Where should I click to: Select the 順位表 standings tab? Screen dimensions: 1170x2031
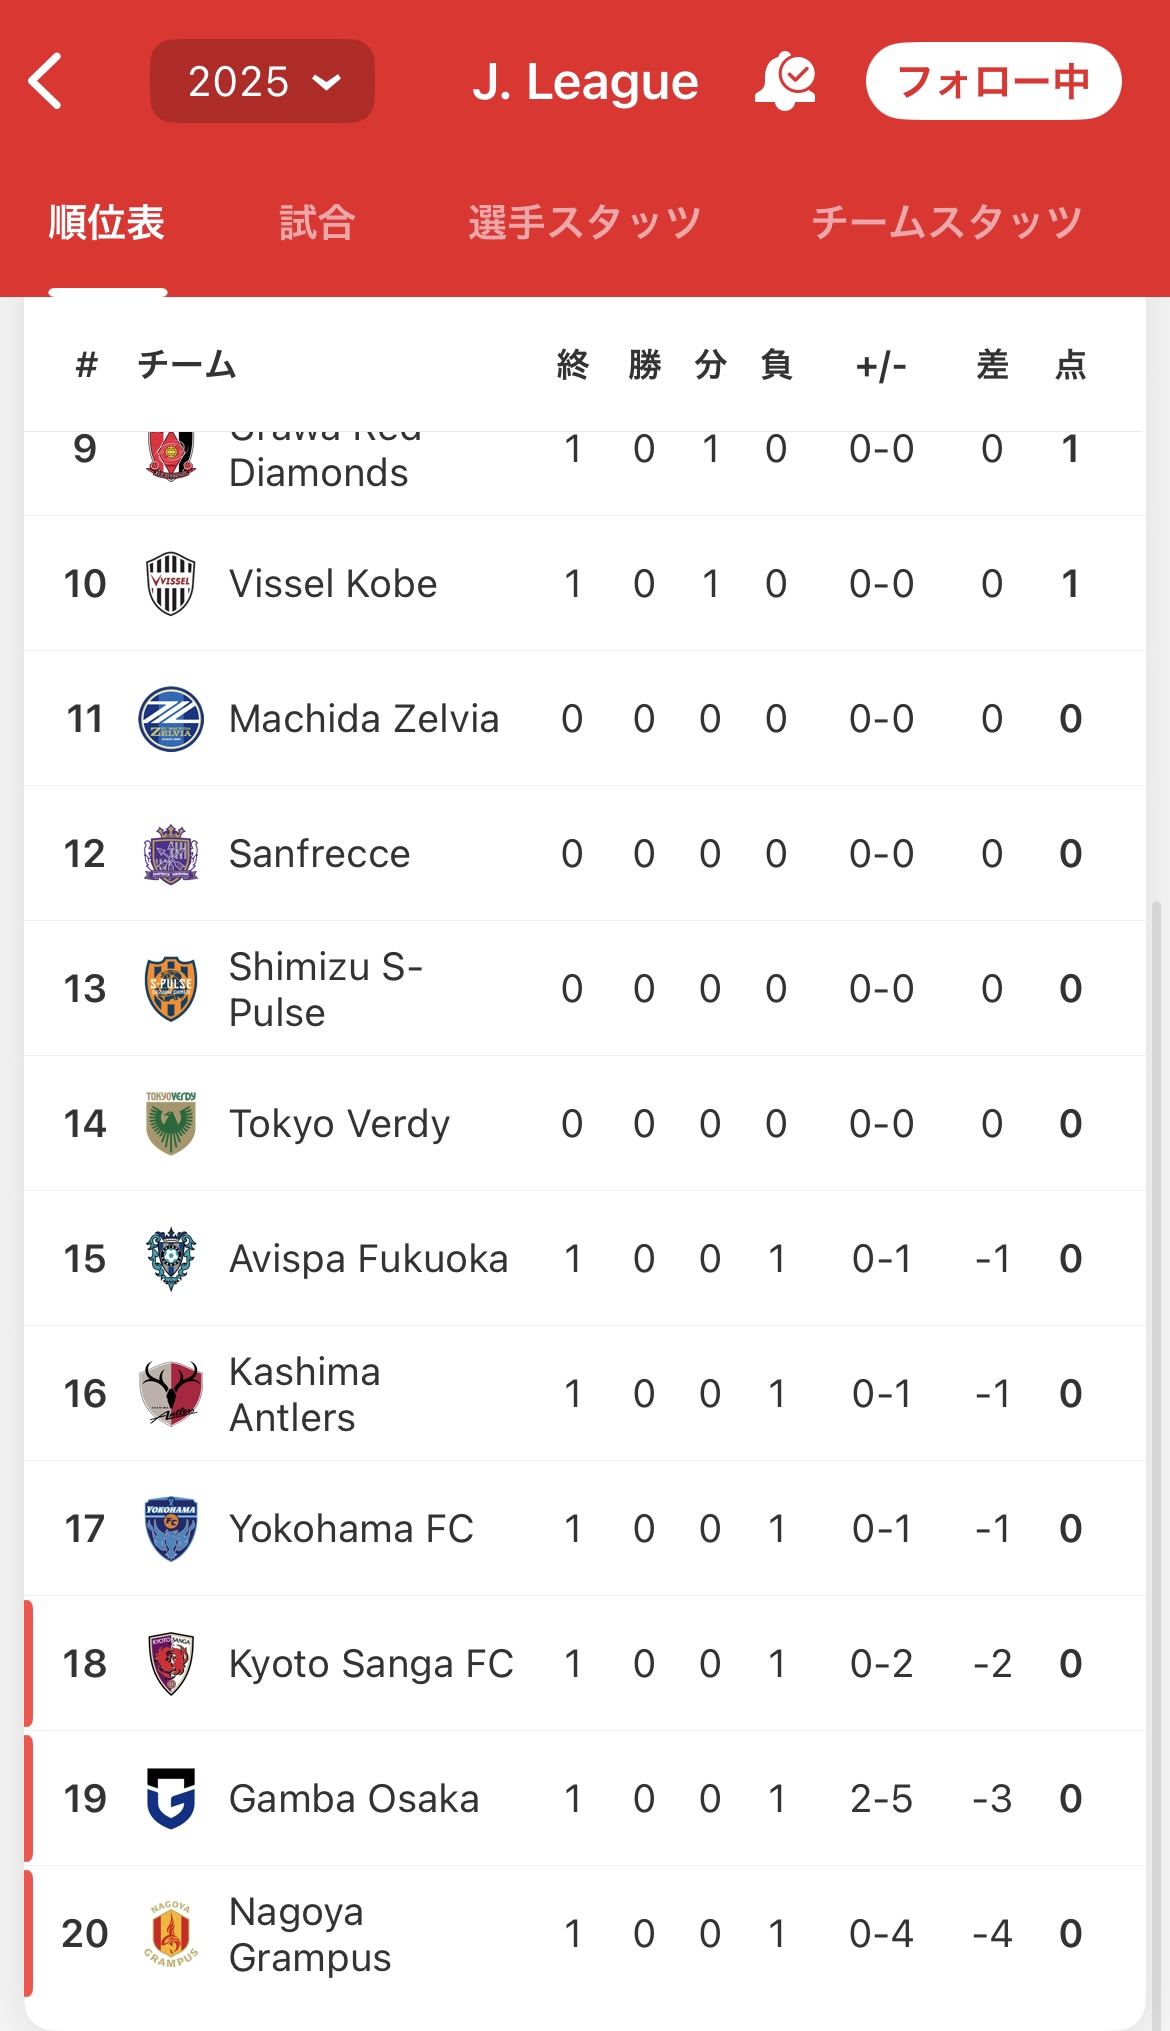point(107,222)
